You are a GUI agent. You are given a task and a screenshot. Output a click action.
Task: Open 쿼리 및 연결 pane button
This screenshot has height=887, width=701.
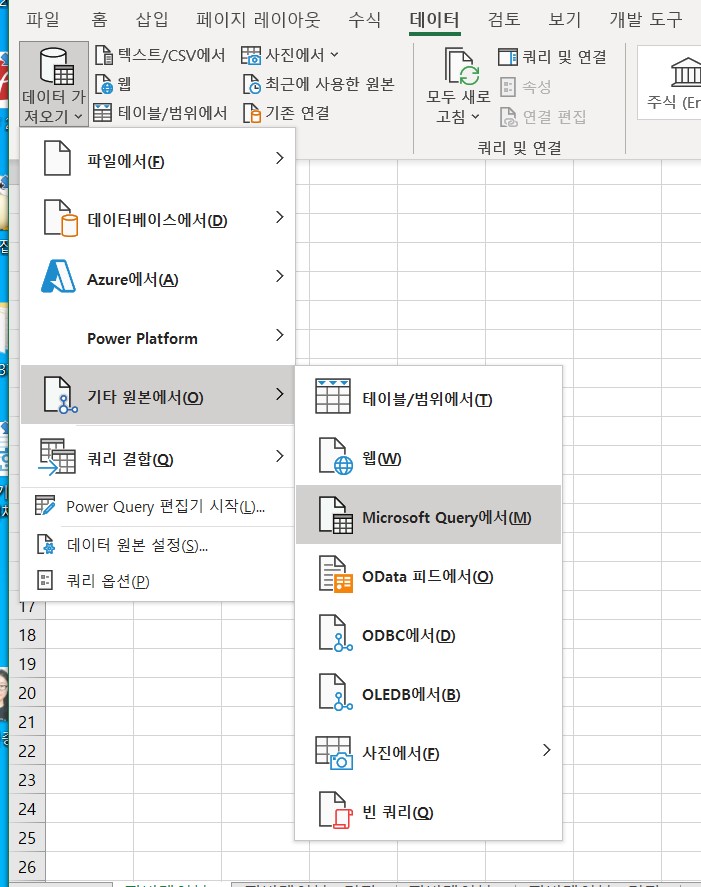pos(553,57)
